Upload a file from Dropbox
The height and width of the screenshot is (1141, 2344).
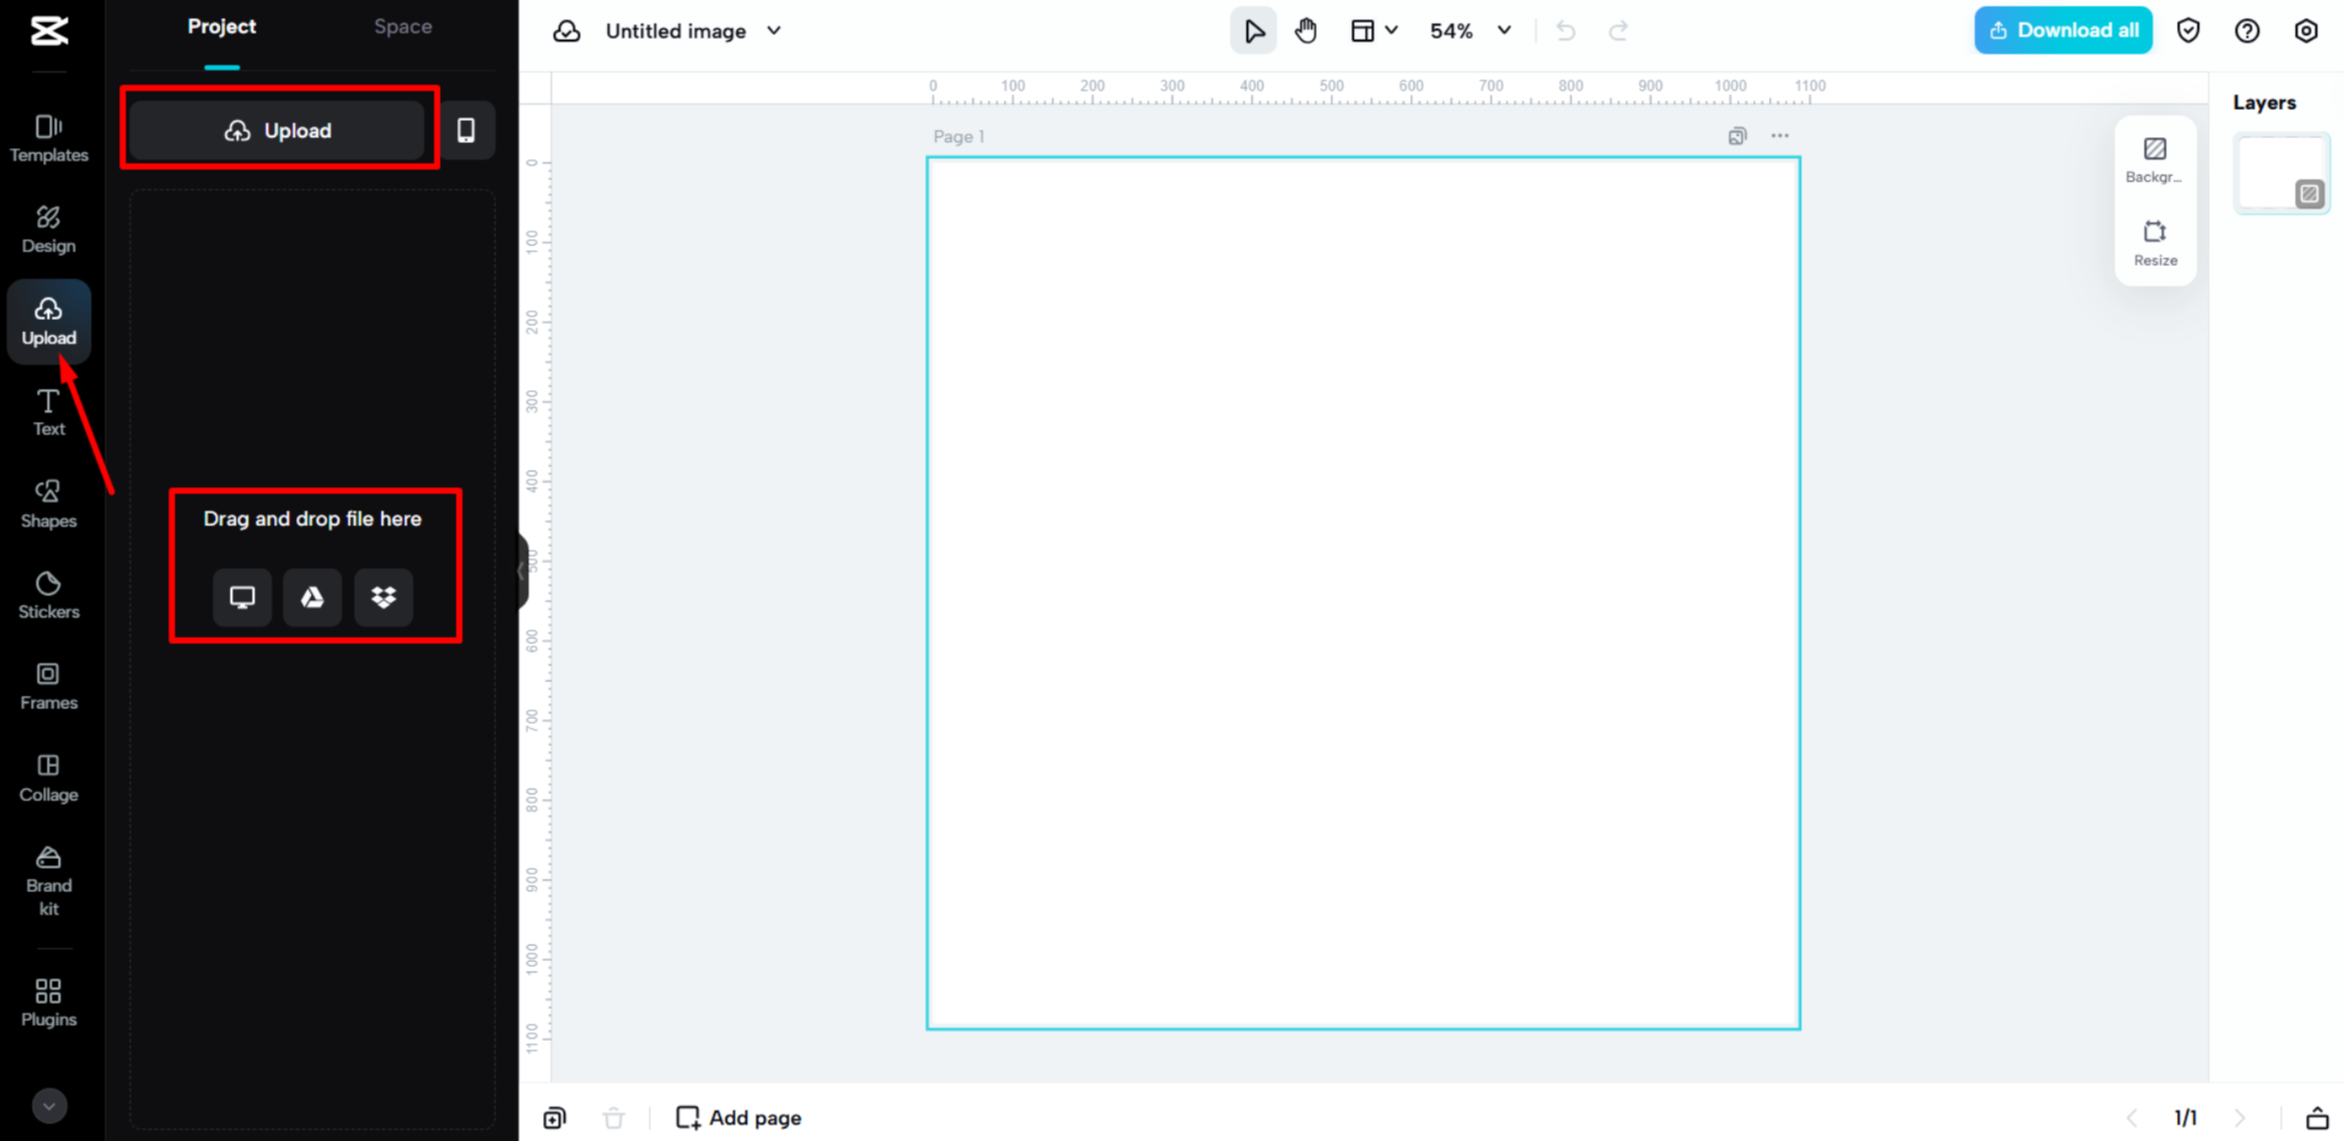click(383, 597)
